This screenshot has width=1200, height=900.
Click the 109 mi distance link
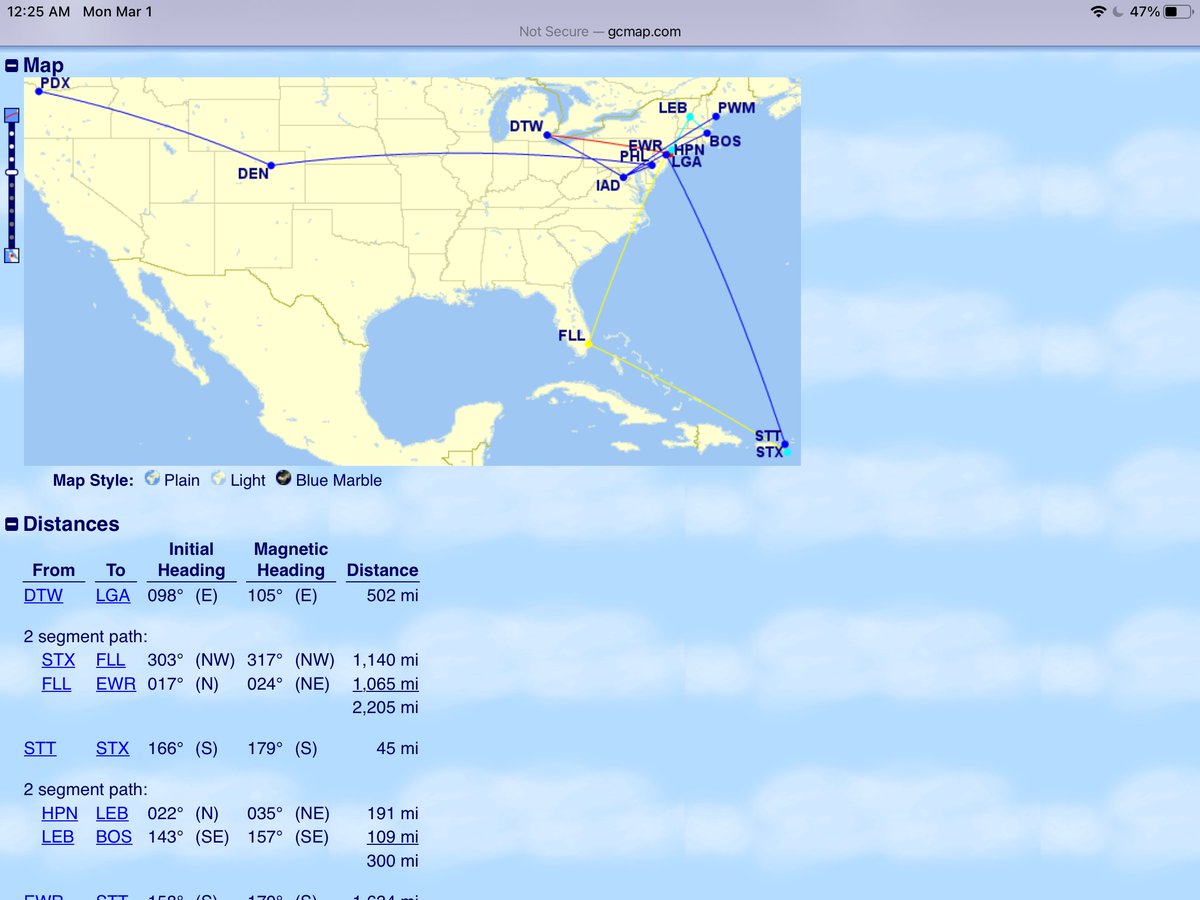pos(392,837)
